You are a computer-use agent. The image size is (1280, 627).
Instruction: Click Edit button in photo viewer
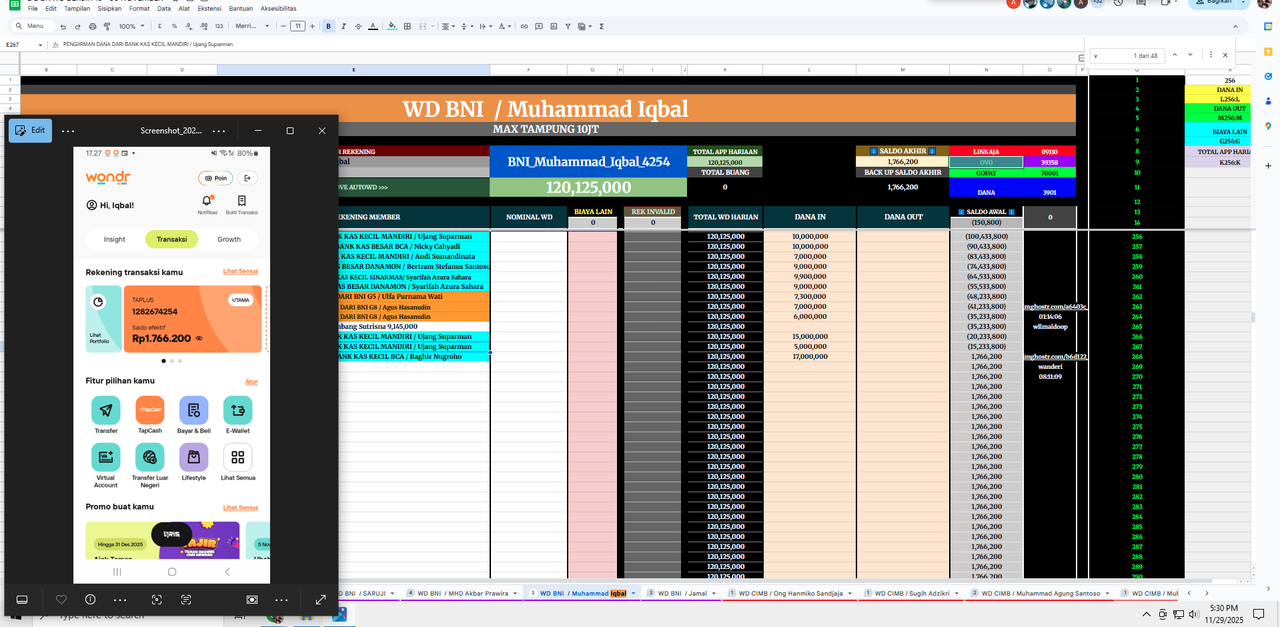point(30,130)
